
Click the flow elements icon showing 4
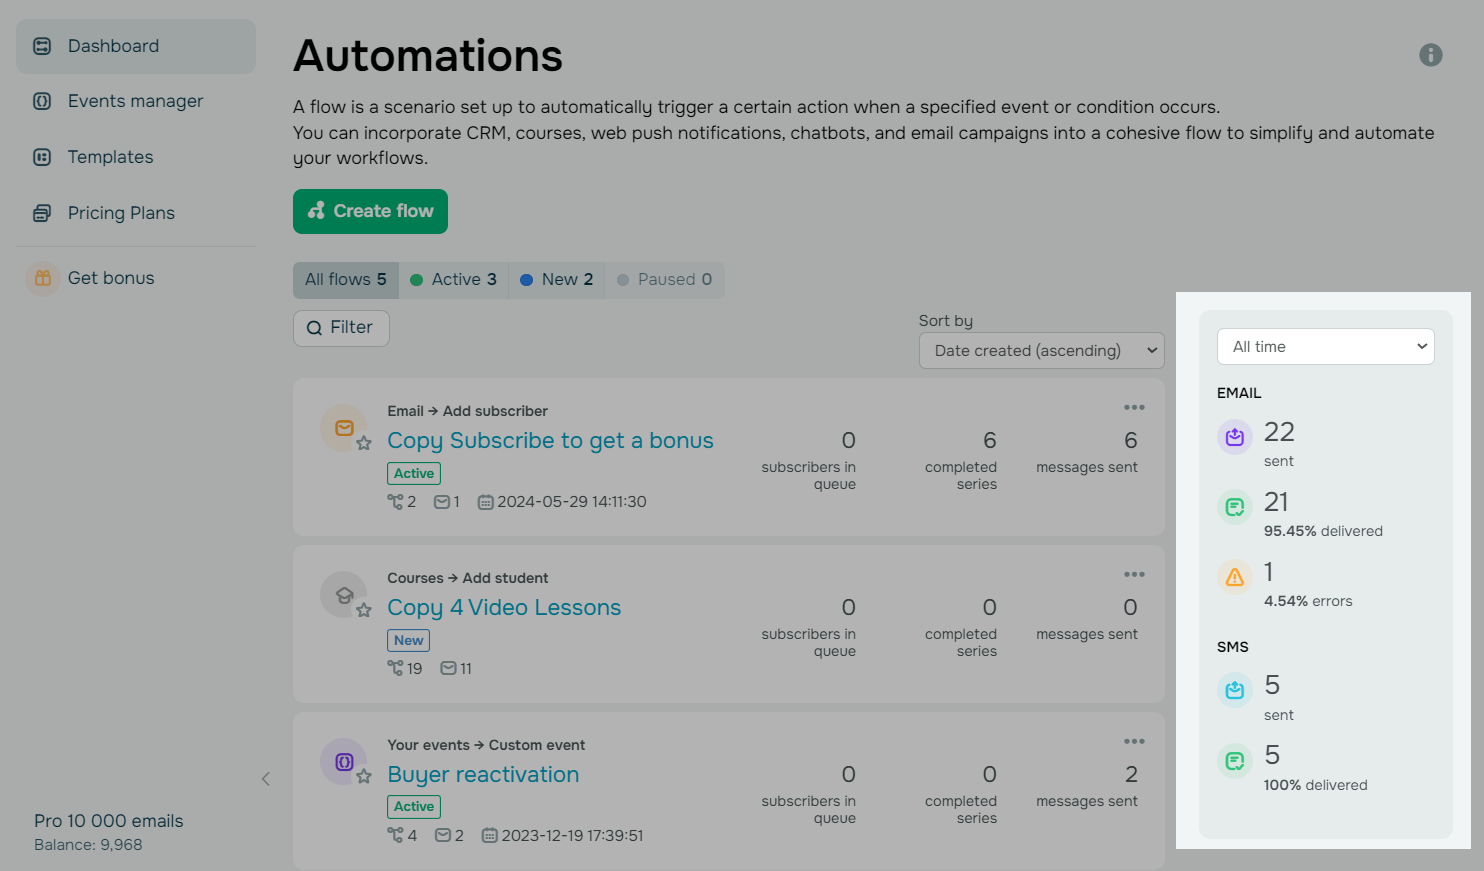point(396,836)
